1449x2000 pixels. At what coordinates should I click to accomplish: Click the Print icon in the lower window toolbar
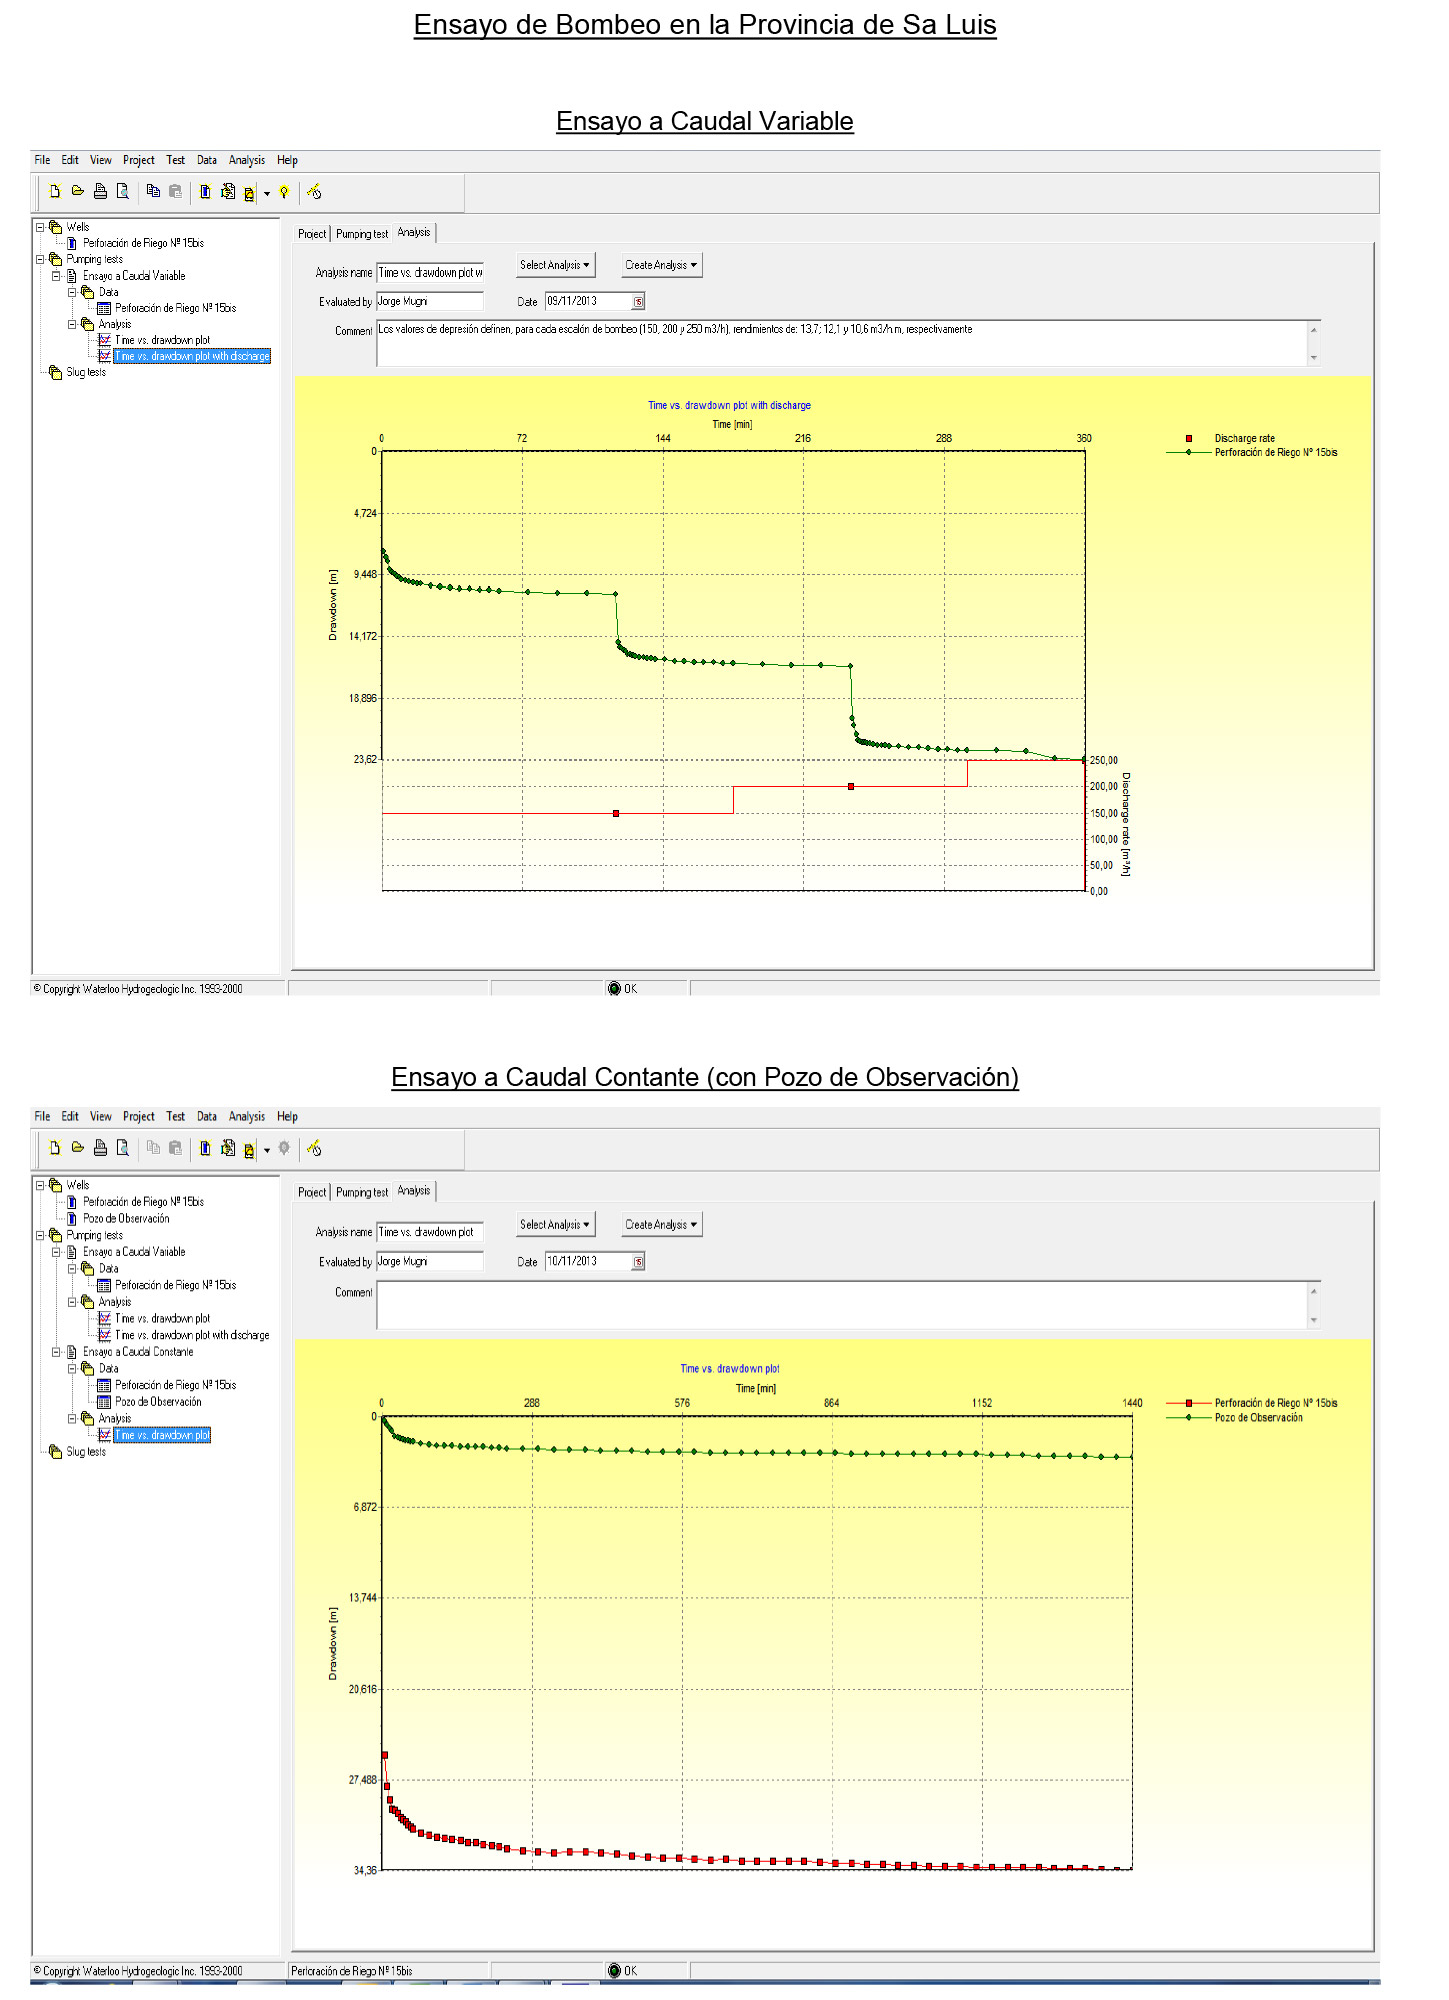[100, 1148]
